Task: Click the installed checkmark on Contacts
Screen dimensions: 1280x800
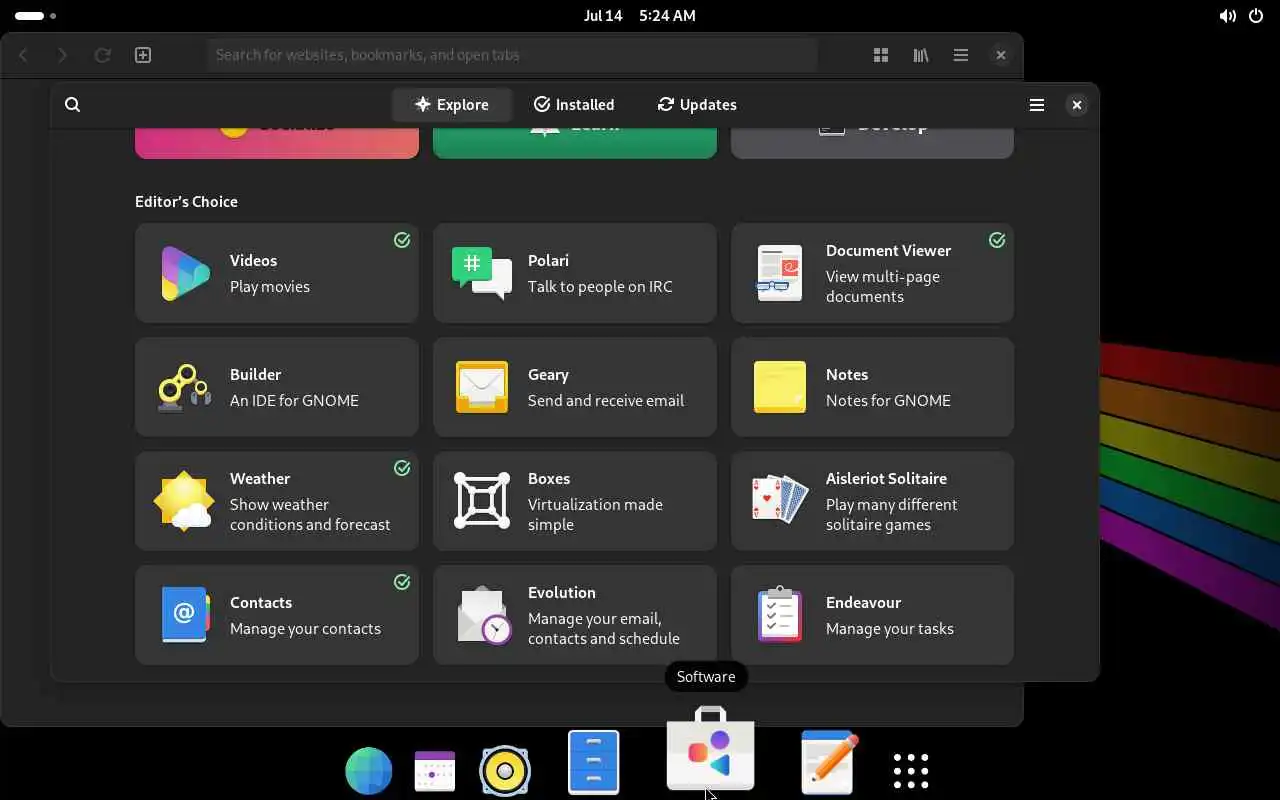Action: (x=402, y=582)
